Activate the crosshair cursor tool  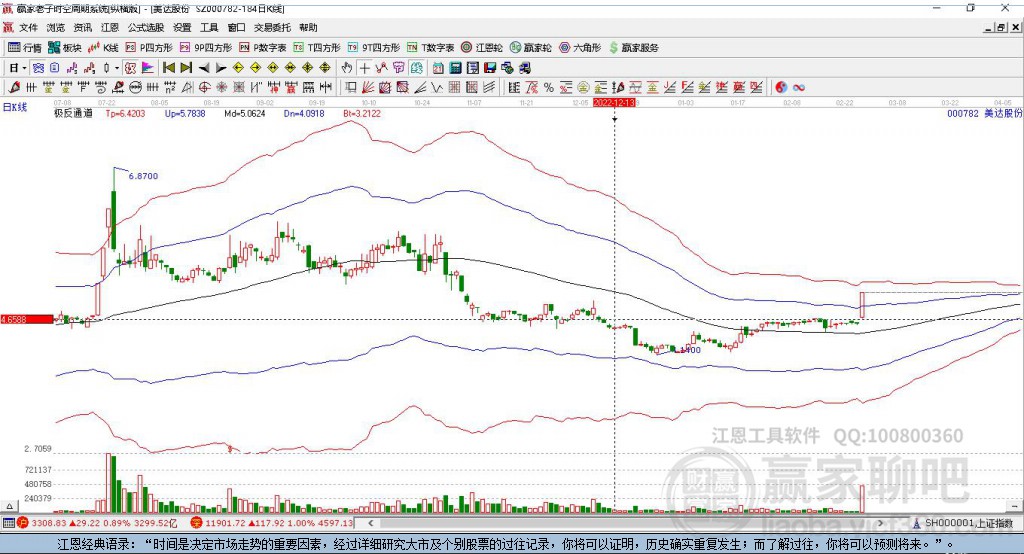tap(364, 68)
